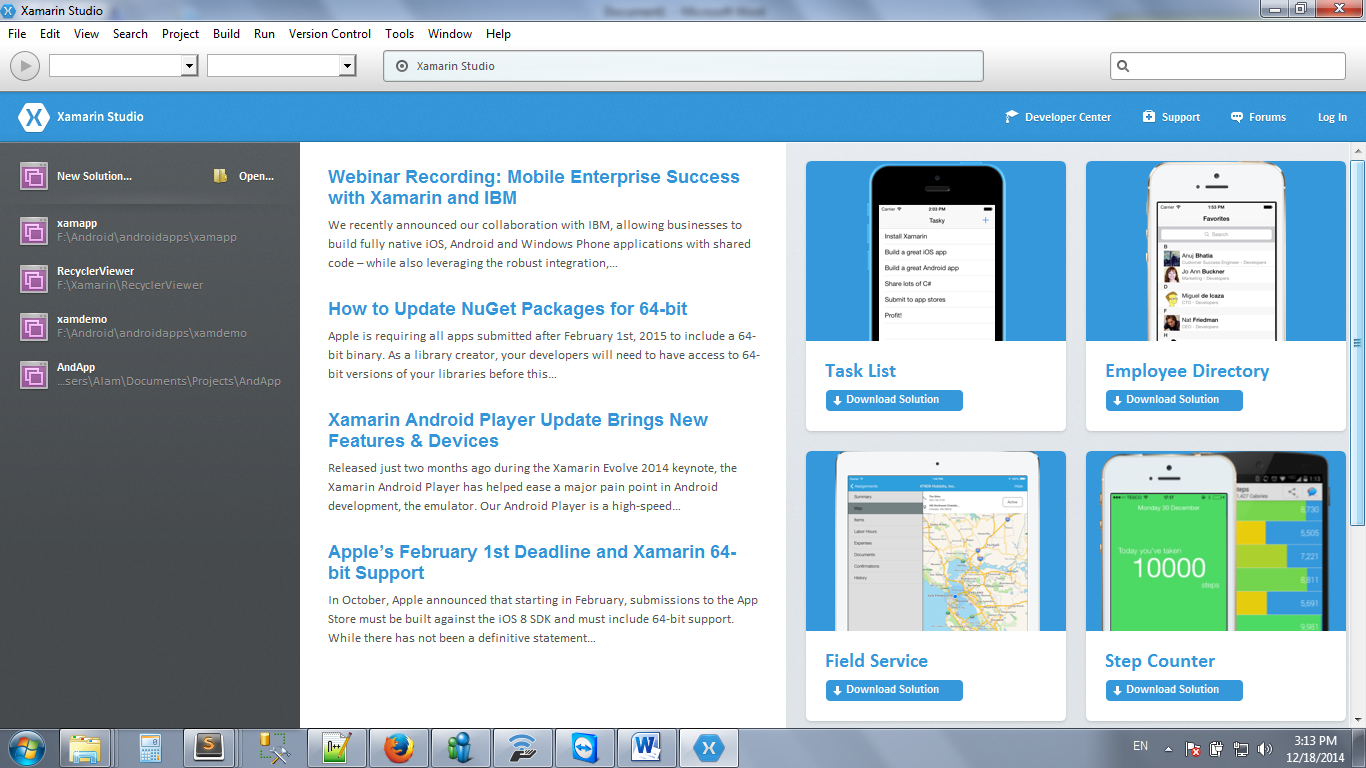Download the Employee Directory solution
The image size is (1366, 768).
[1174, 400]
